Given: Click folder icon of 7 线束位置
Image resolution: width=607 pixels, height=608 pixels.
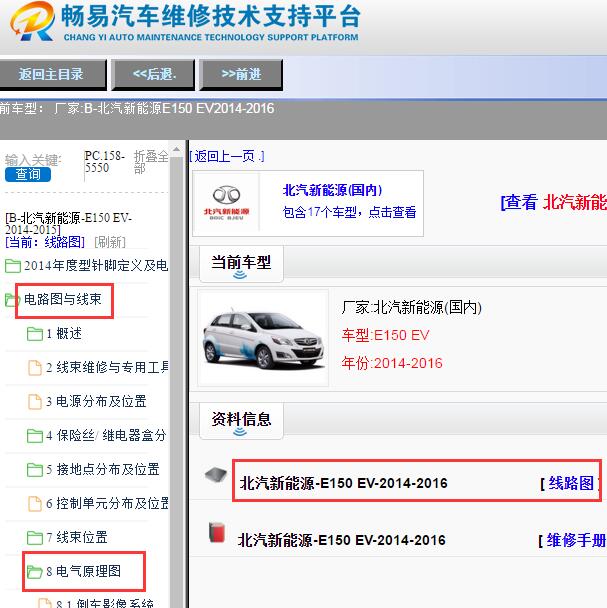Looking at the screenshot, I should (x=35, y=538).
